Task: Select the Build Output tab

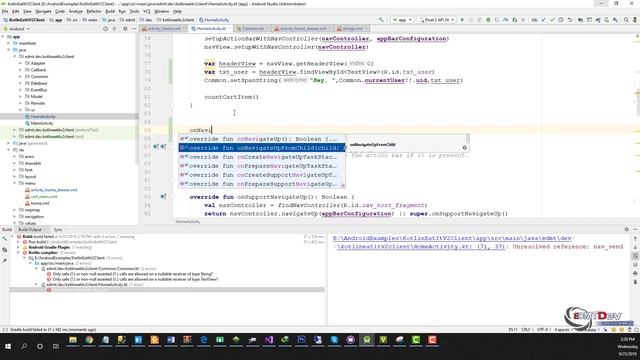Action: coord(30,229)
